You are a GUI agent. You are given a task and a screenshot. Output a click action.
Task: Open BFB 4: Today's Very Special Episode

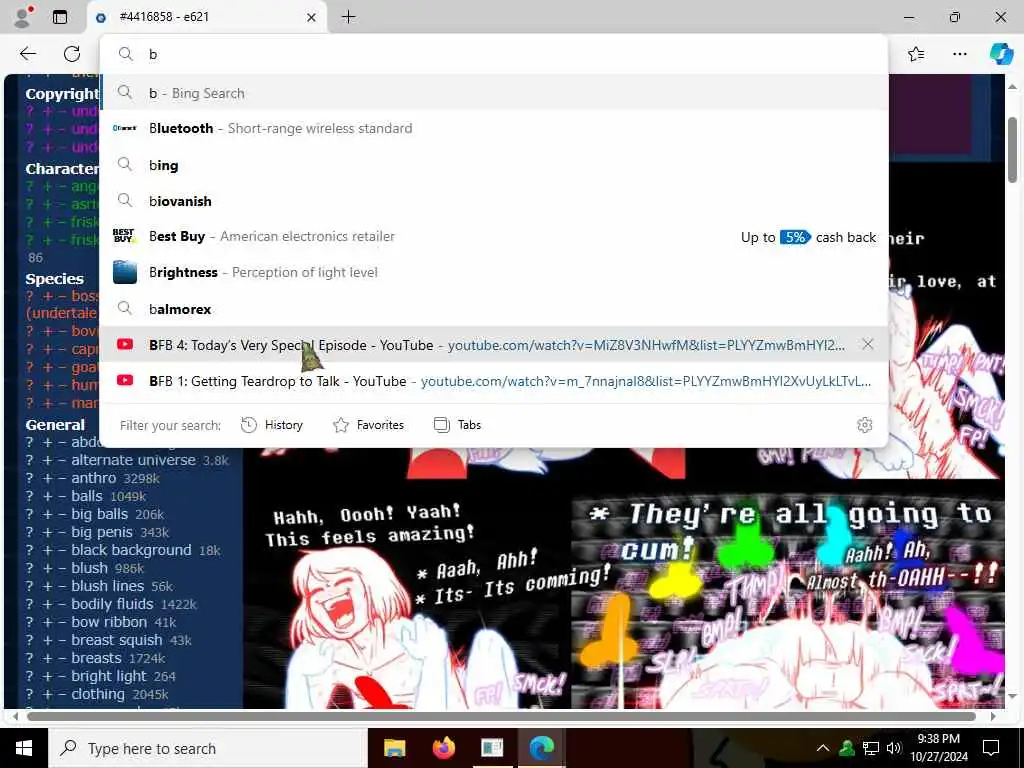(x=494, y=344)
